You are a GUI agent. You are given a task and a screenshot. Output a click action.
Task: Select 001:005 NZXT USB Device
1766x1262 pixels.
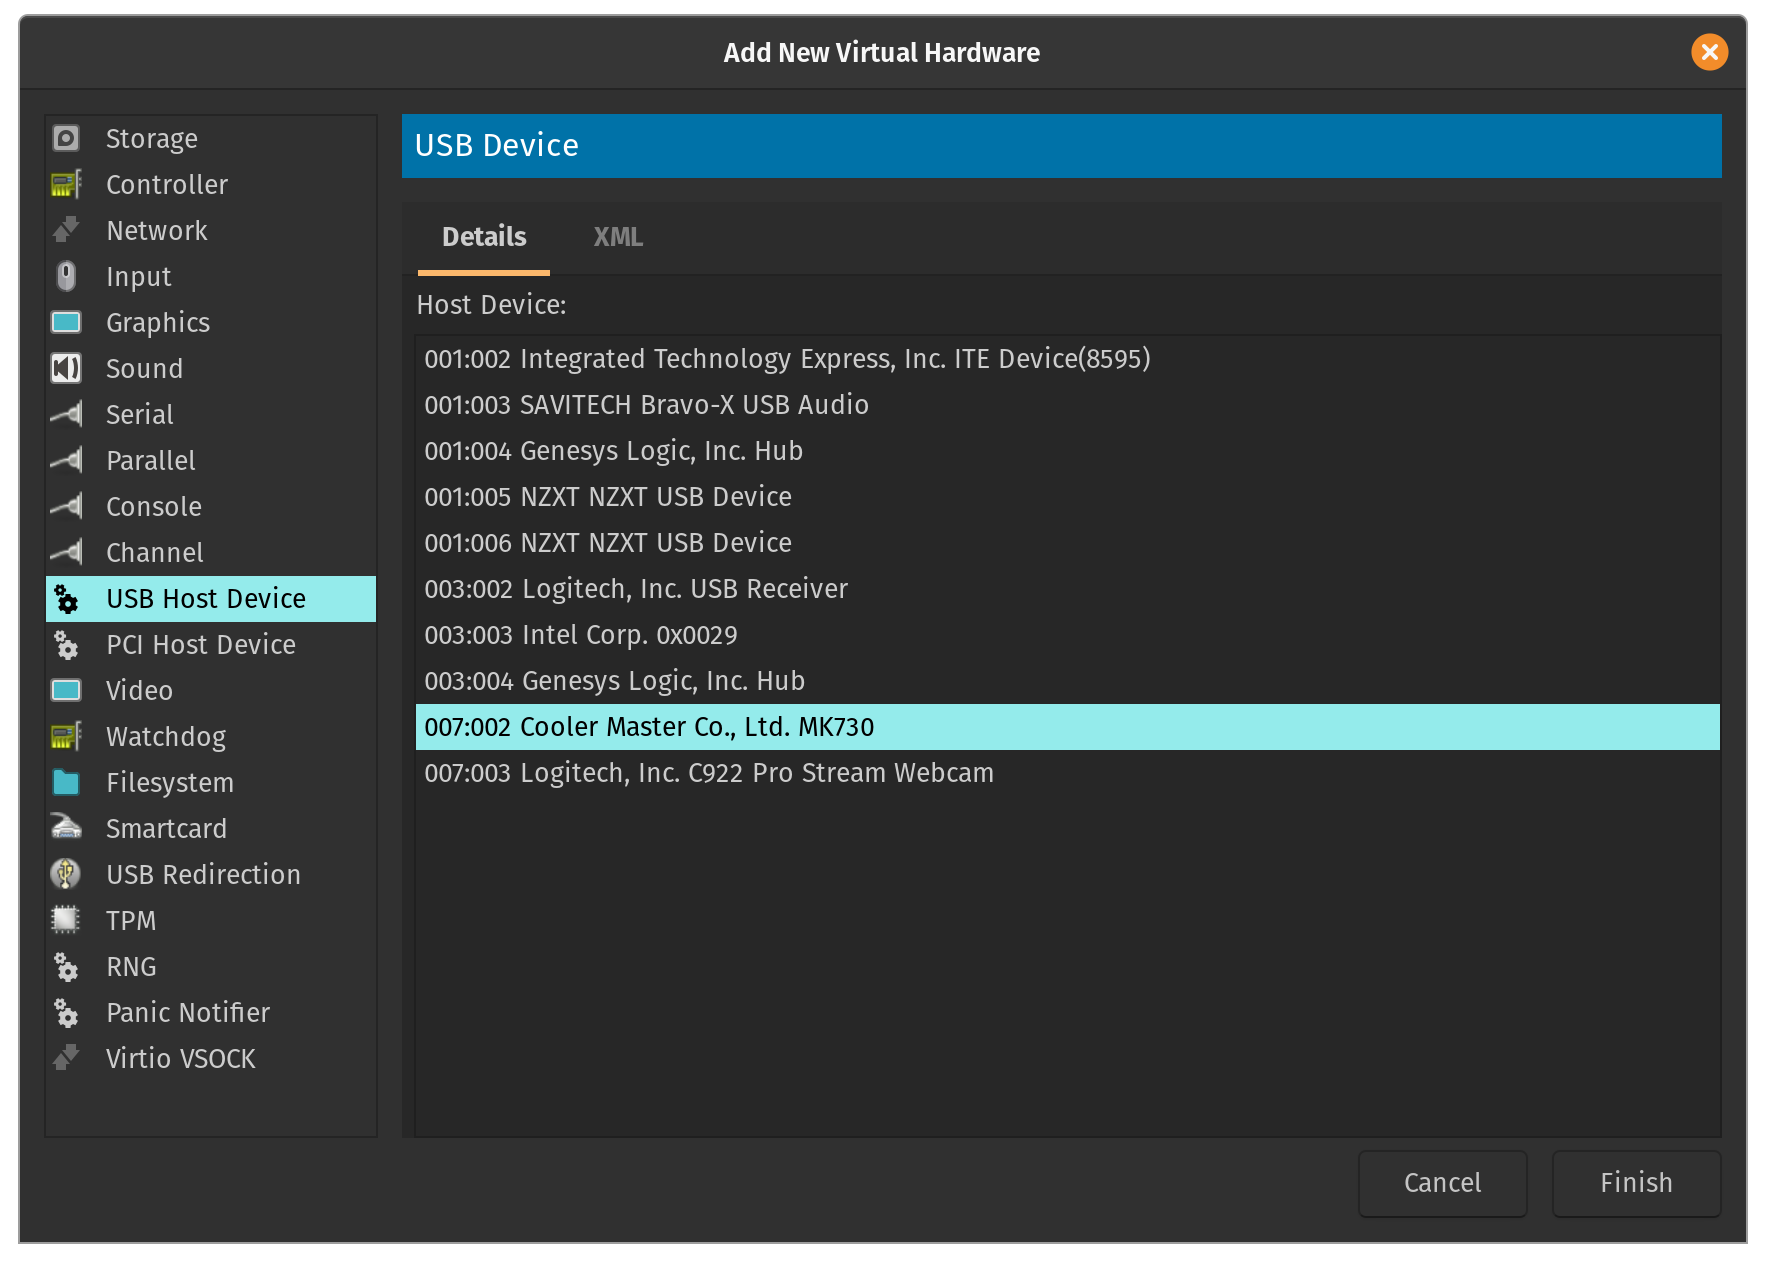[x=1067, y=497]
